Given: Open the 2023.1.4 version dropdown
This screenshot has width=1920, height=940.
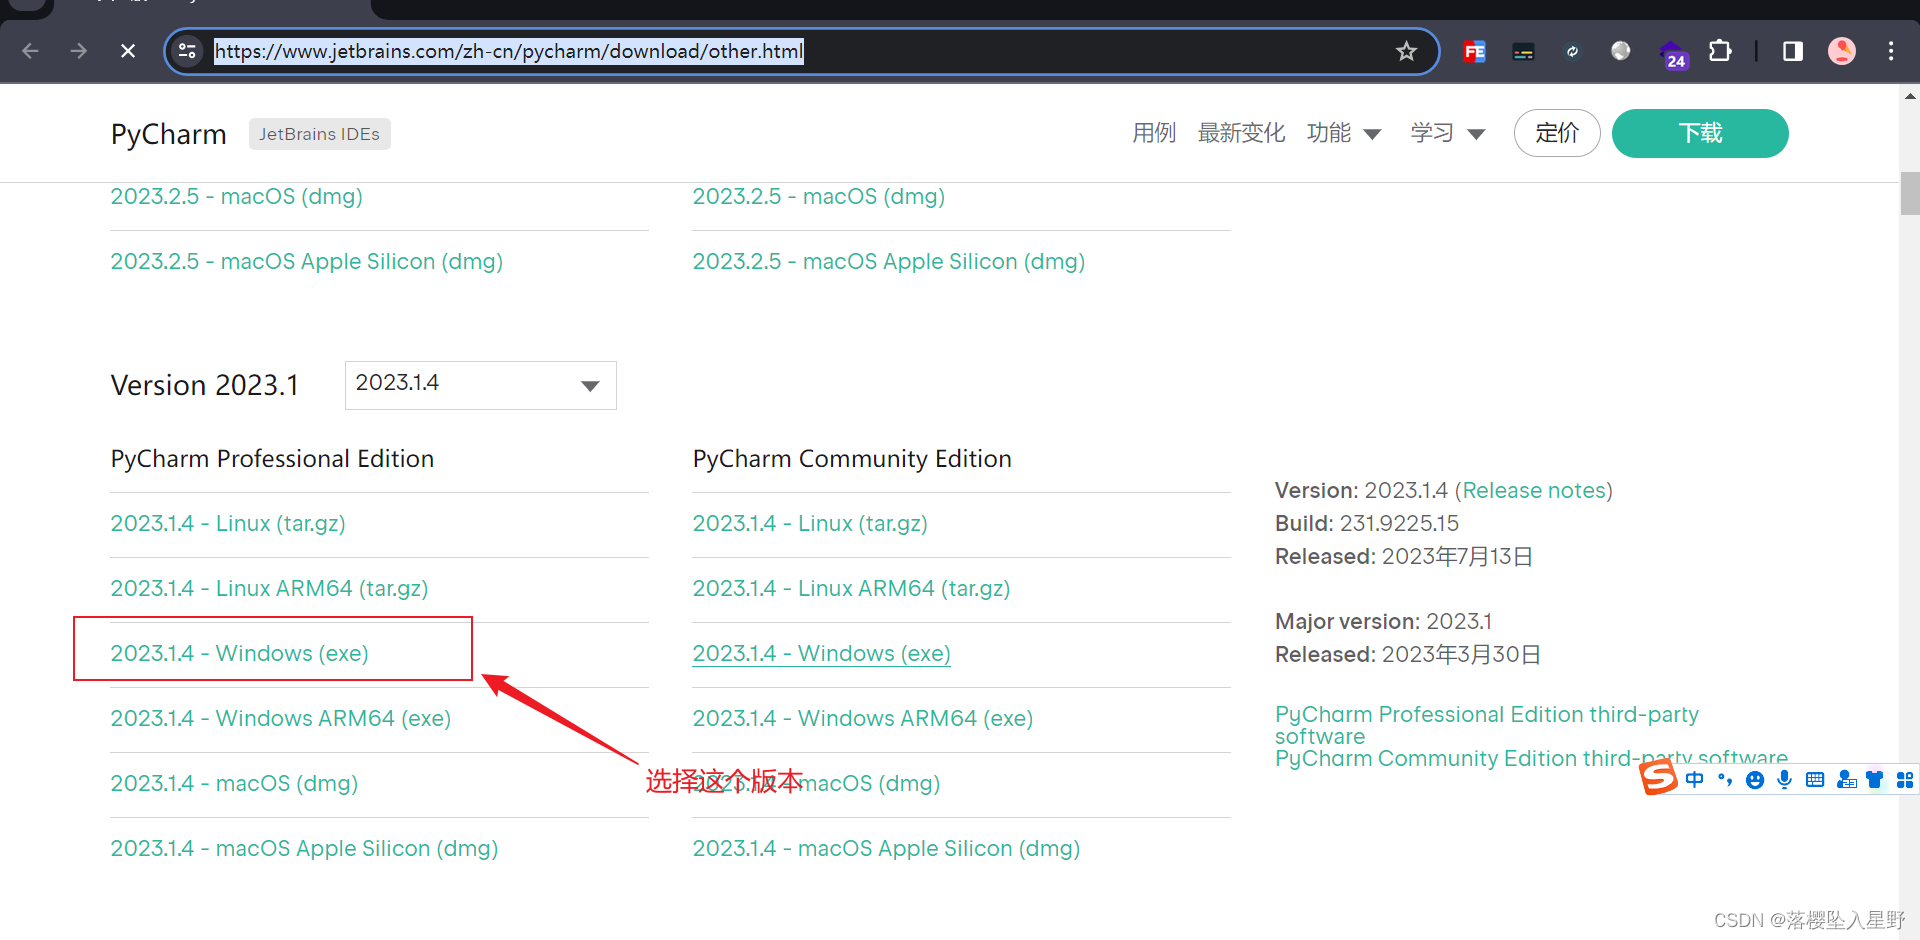Looking at the screenshot, I should [x=481, y=385].
